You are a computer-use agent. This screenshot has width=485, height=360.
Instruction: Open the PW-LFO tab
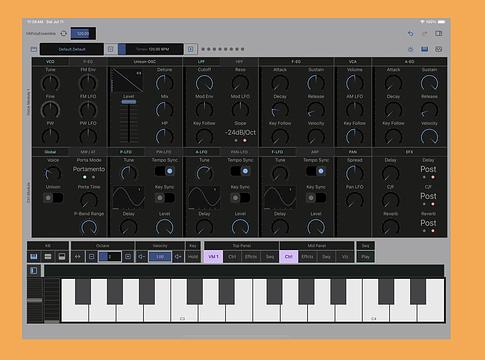coord(164,152)
